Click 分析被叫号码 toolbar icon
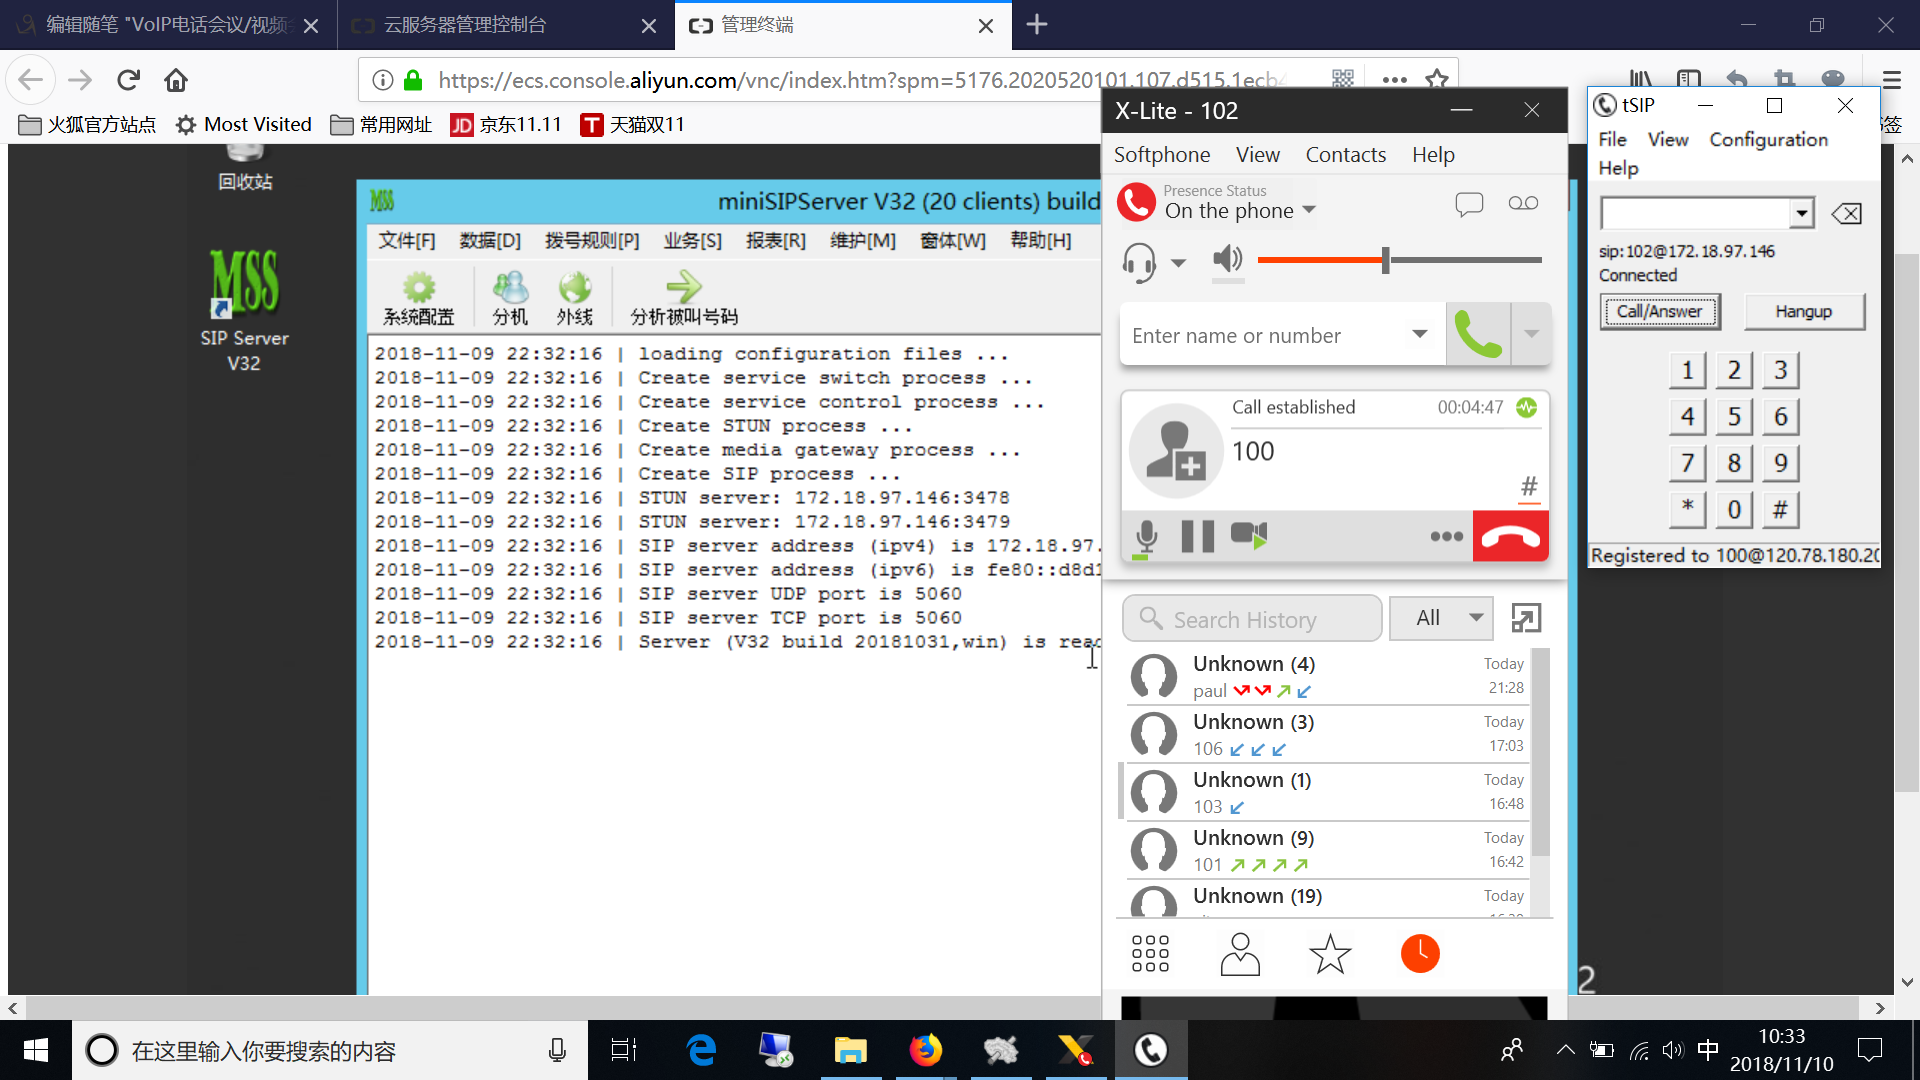Image resolution: width=1920 pixels, height=1080 pixels. click(684, 299)
